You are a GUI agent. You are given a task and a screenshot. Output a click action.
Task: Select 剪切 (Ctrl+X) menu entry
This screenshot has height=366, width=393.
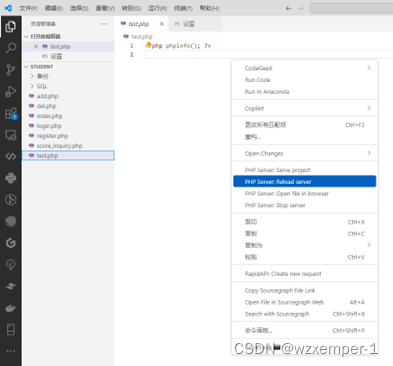point(305,222)
